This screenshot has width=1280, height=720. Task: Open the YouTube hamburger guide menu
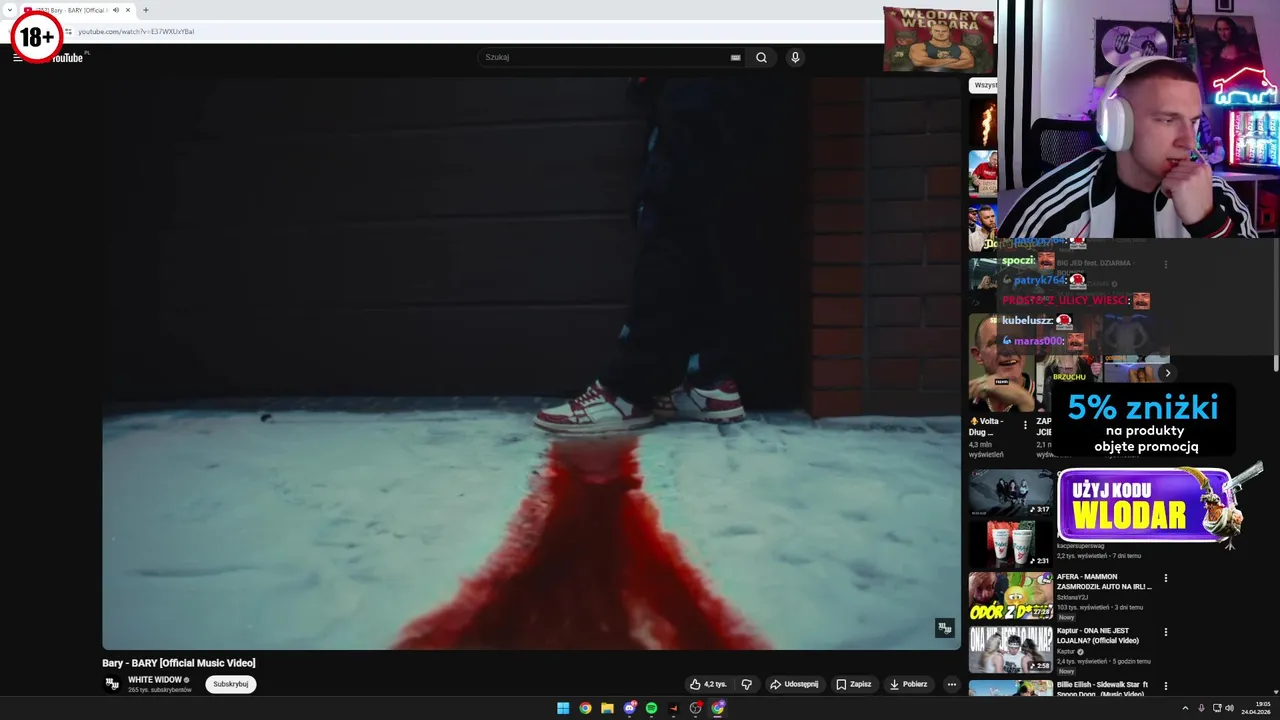(17, 58)
